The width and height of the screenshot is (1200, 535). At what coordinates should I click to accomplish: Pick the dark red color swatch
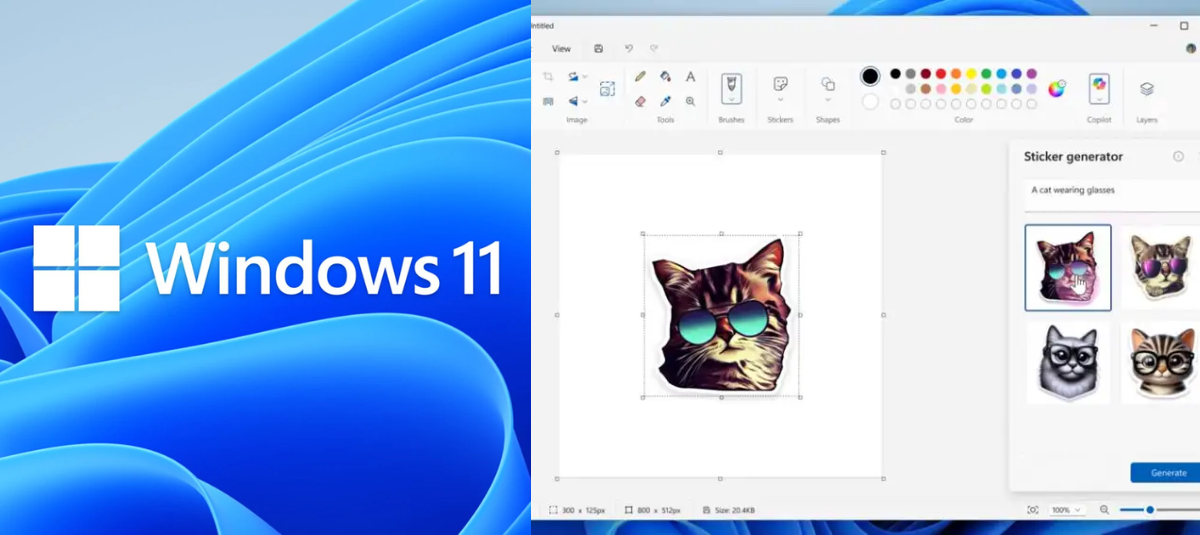(x=926, y=73)
